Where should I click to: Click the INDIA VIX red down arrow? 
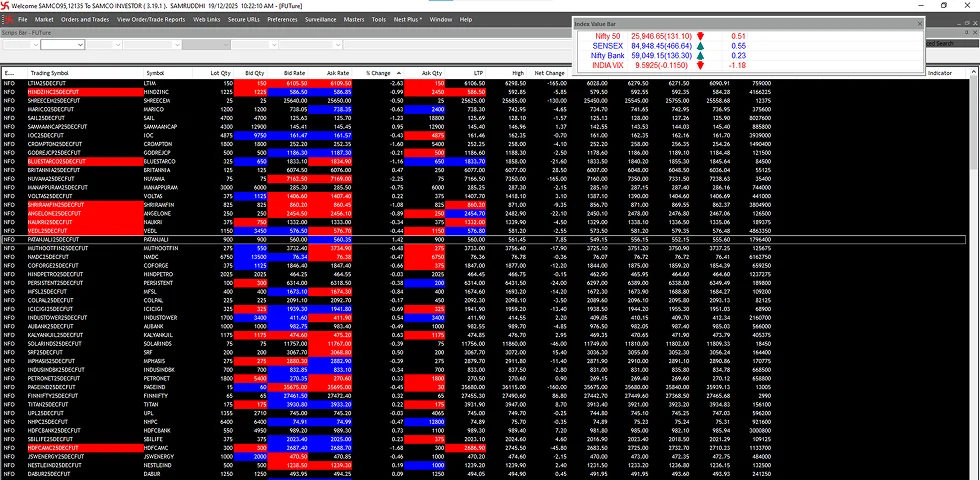[700, 65]
